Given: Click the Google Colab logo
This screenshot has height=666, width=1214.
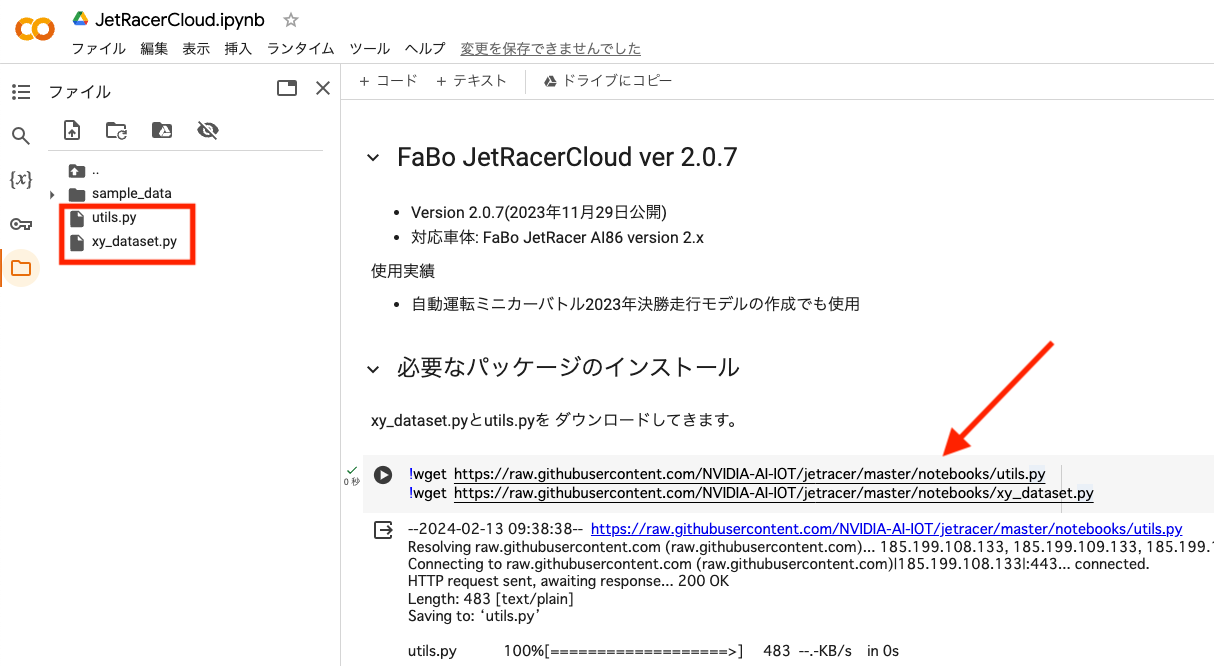Looking at the screenshot, I should pyautogui.click(x=35, y=30).
